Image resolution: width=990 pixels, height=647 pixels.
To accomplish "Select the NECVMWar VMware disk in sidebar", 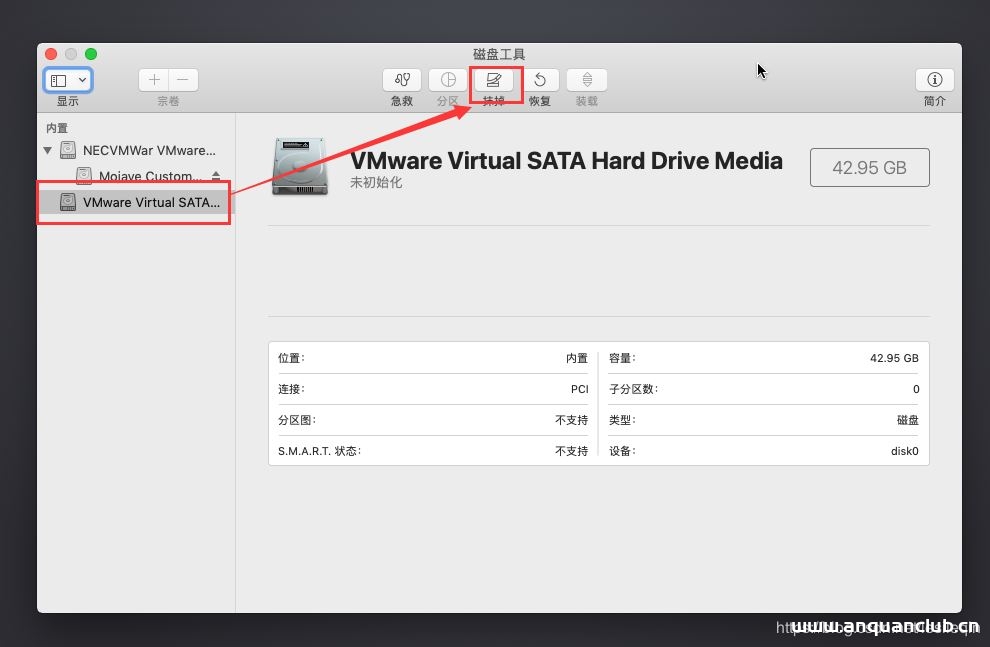I will tap(148, 151).
